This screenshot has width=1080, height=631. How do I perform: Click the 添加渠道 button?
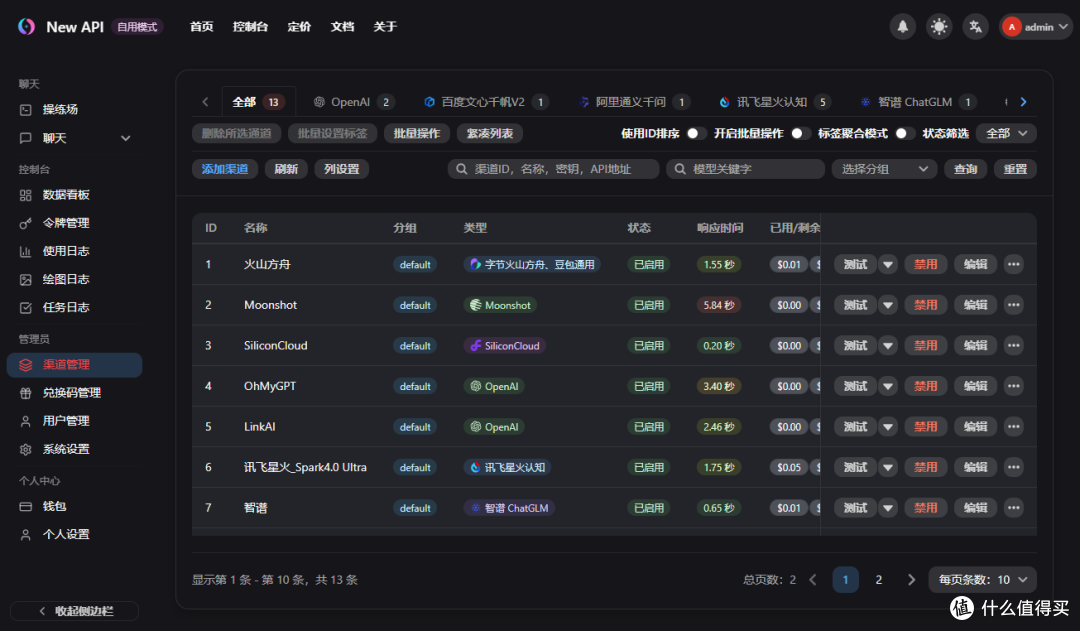click(x=225, y=169)
